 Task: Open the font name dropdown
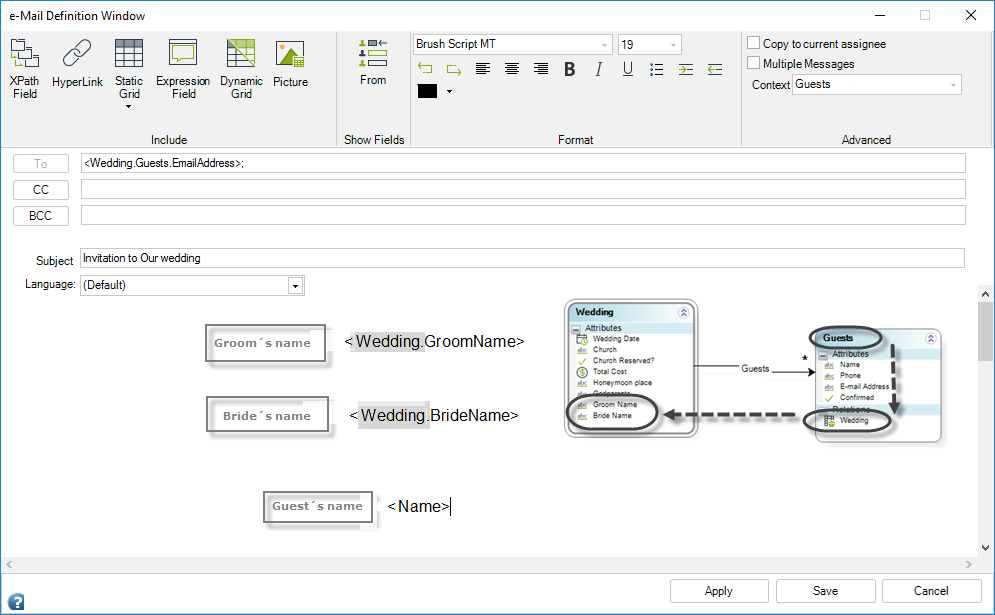coord(604,44)
